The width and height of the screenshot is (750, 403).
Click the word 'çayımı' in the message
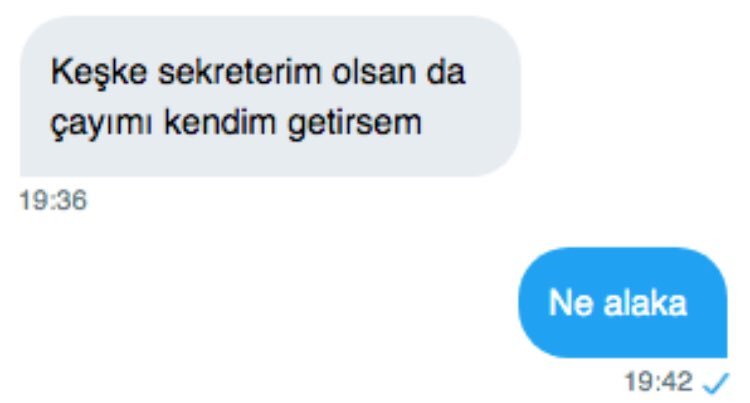coord(101,124)
